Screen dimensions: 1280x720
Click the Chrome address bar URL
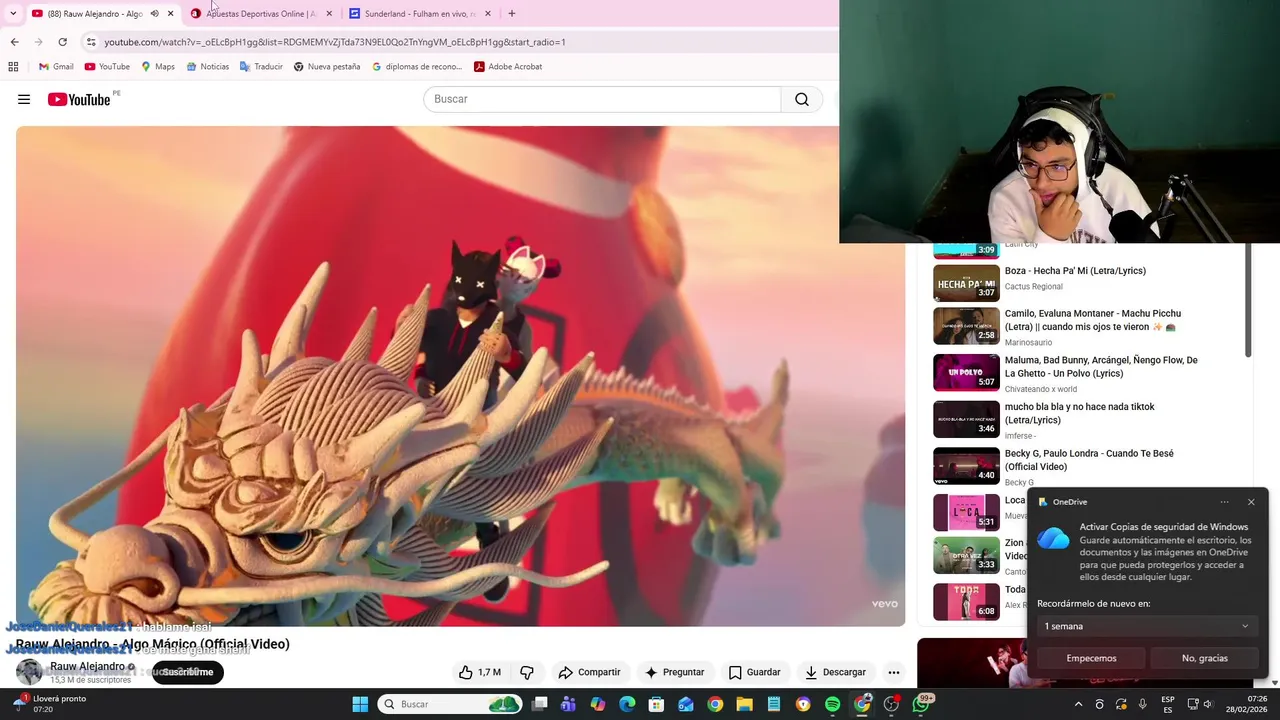334,42
